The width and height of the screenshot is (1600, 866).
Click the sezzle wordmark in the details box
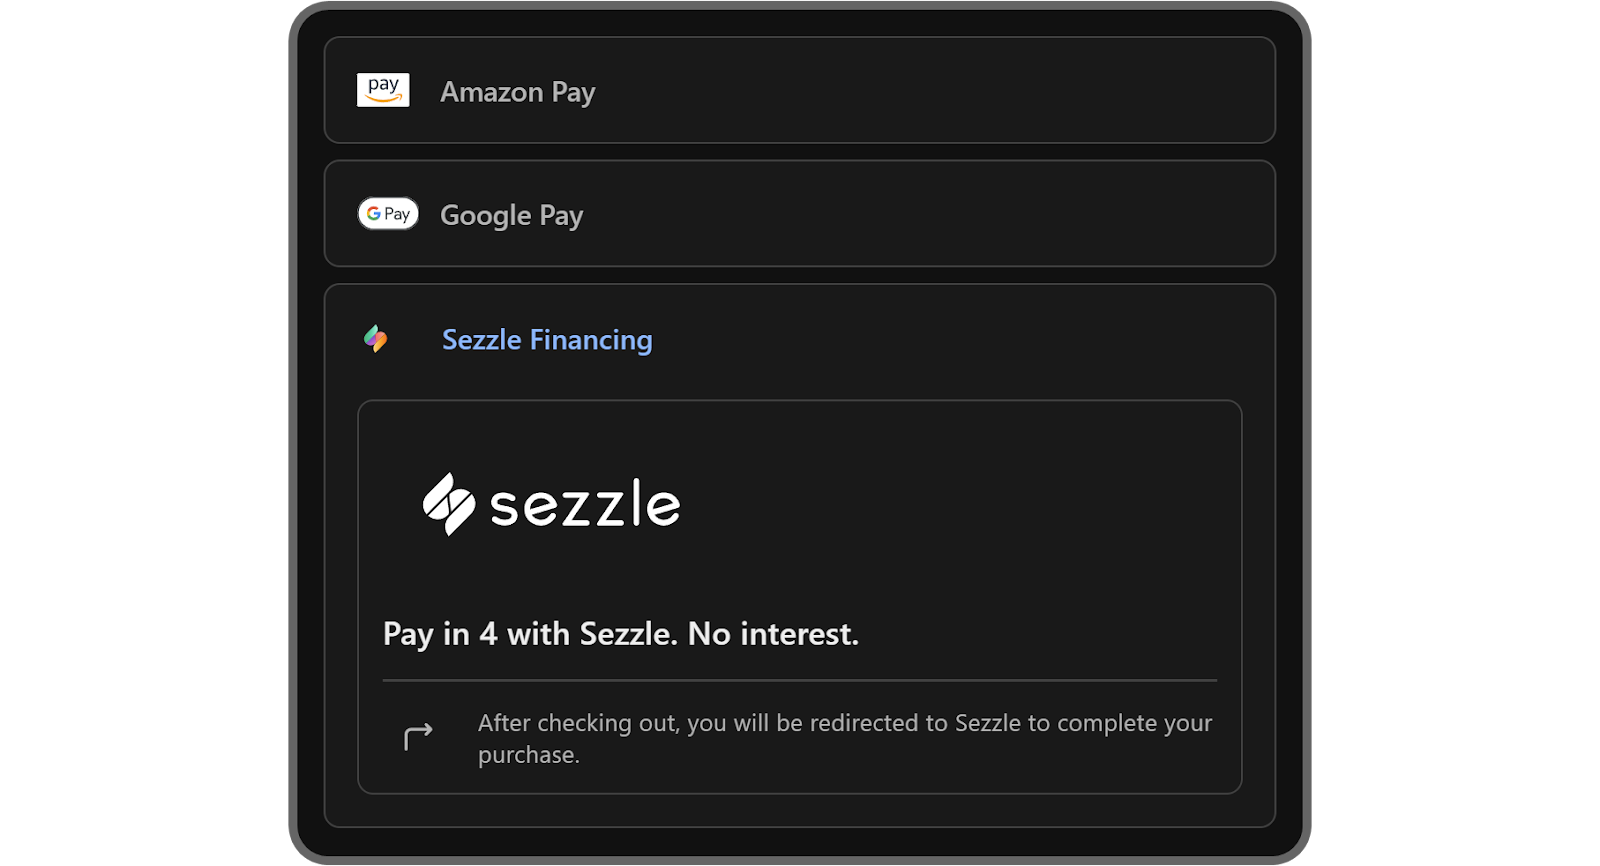(585, 505)
